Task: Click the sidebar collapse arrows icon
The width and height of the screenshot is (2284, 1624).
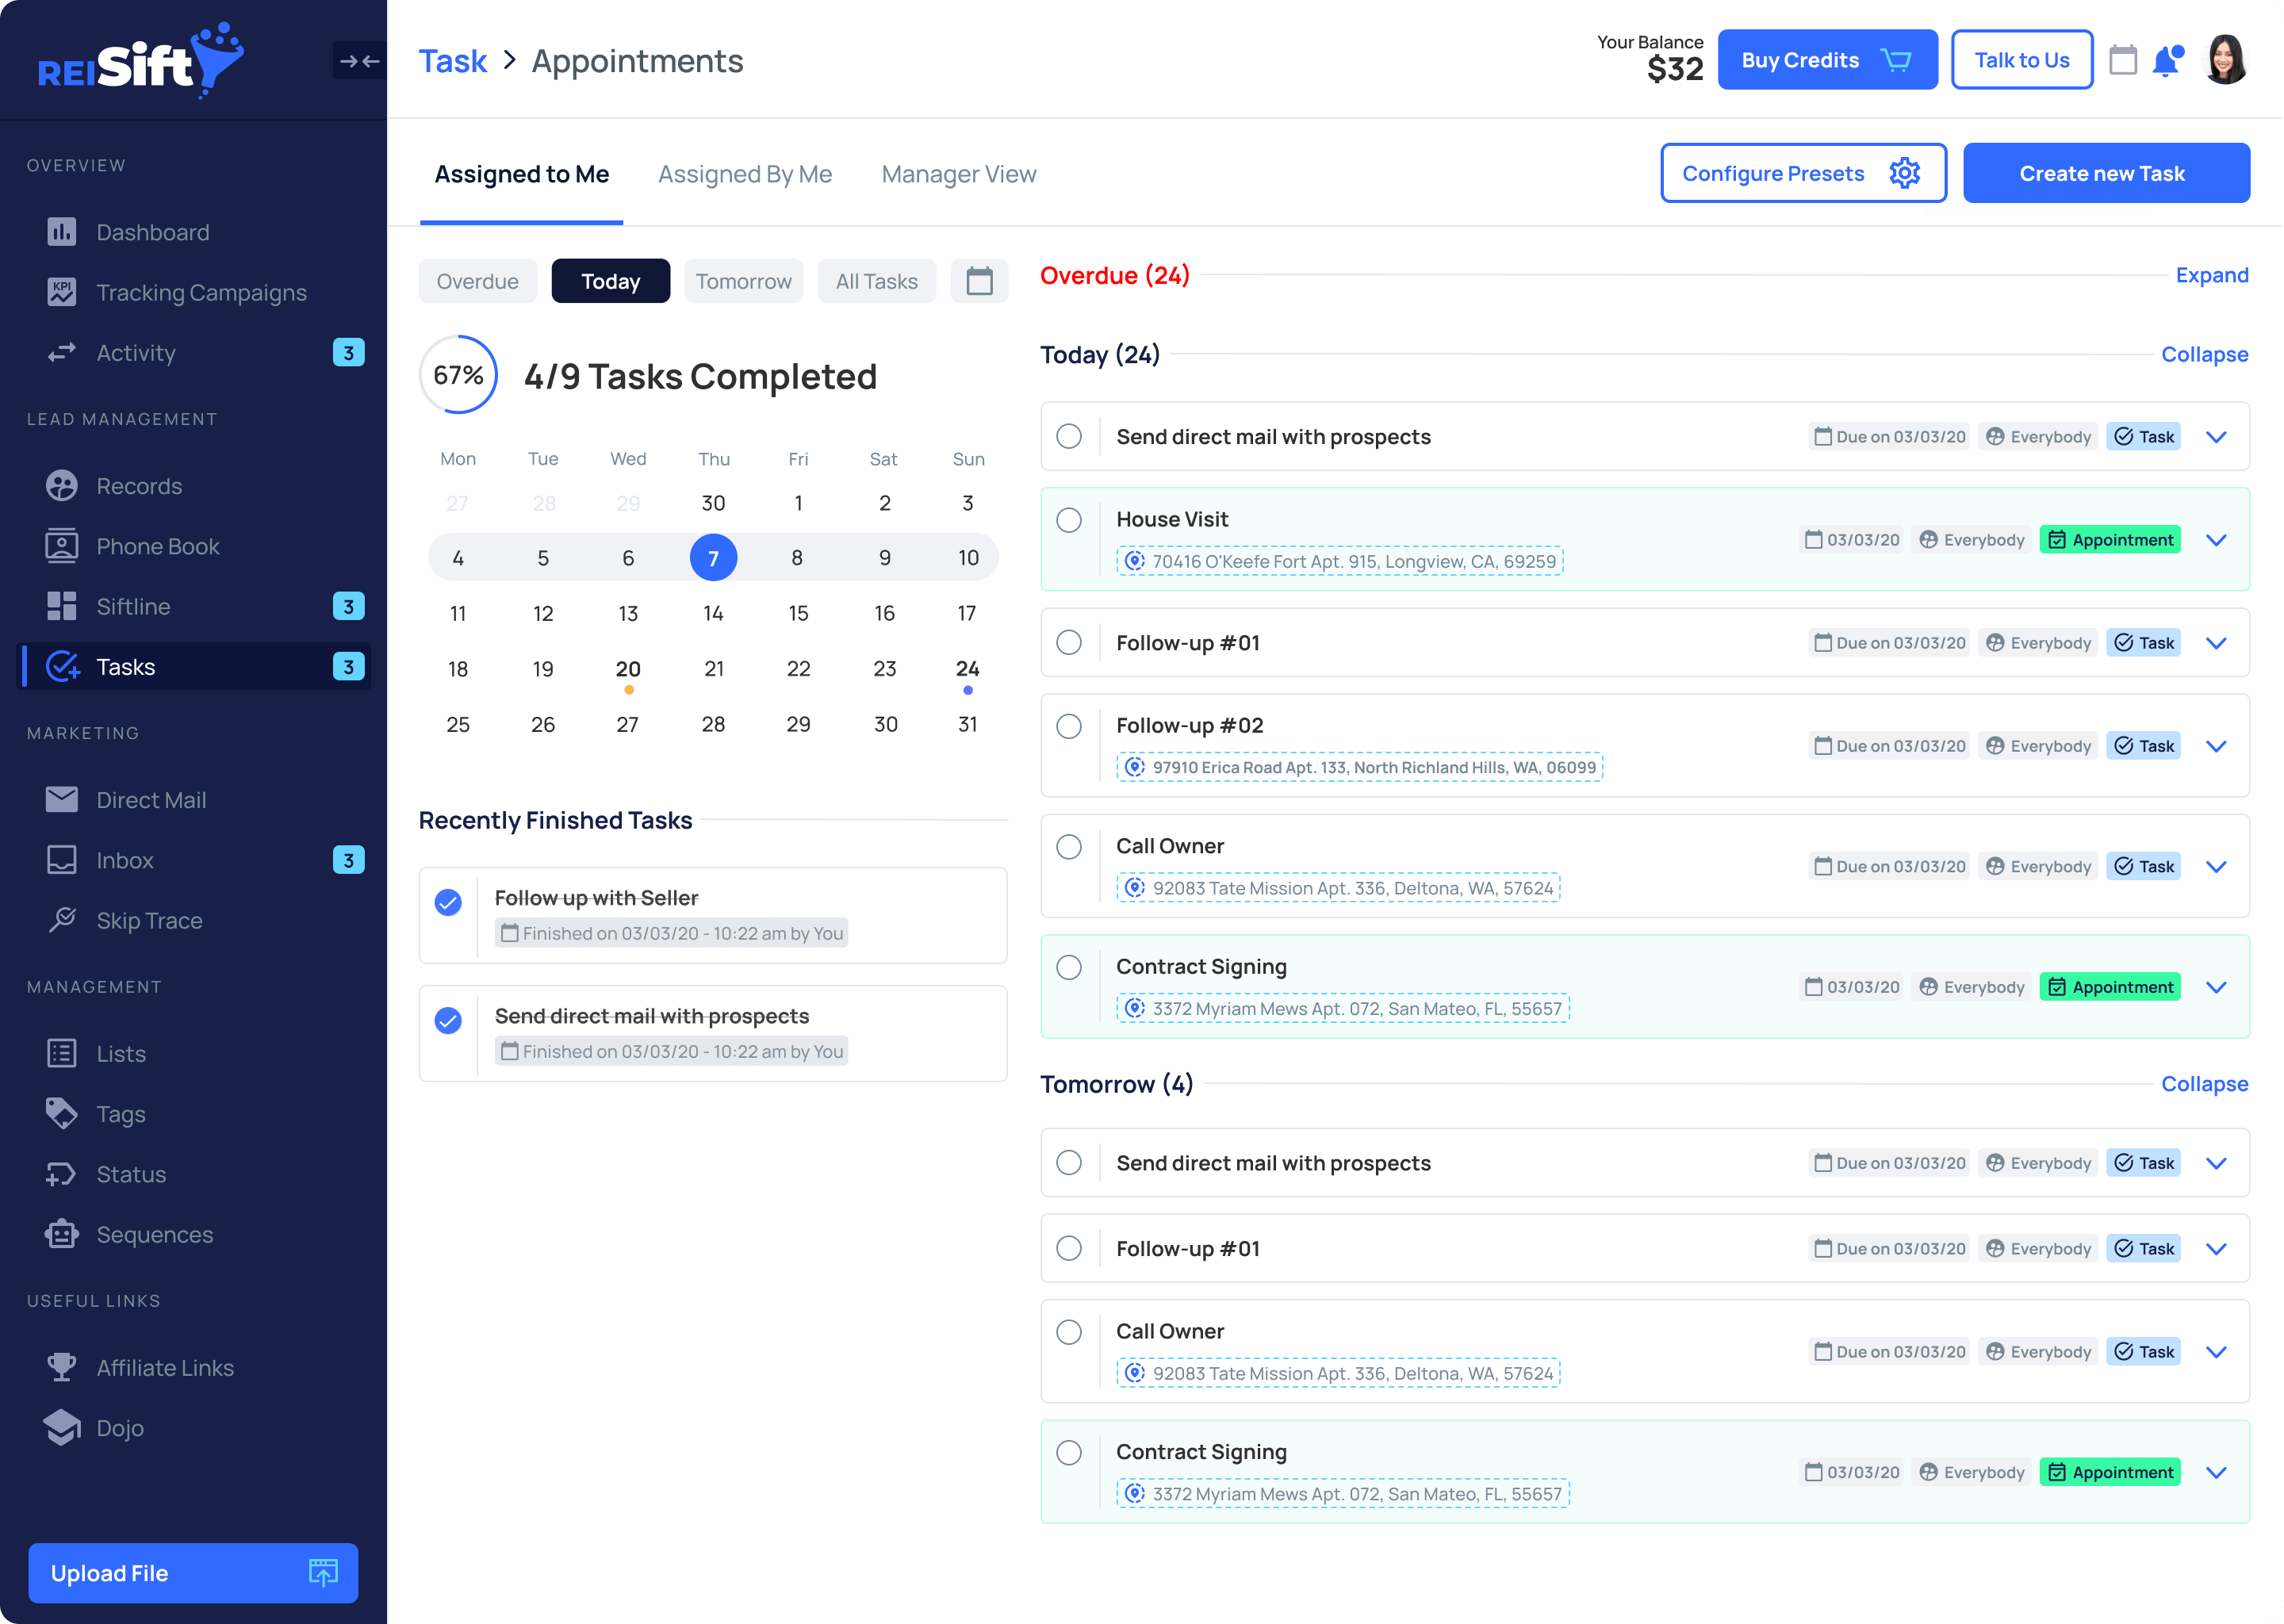Action: pyautogui.click(x=359, y=61)
